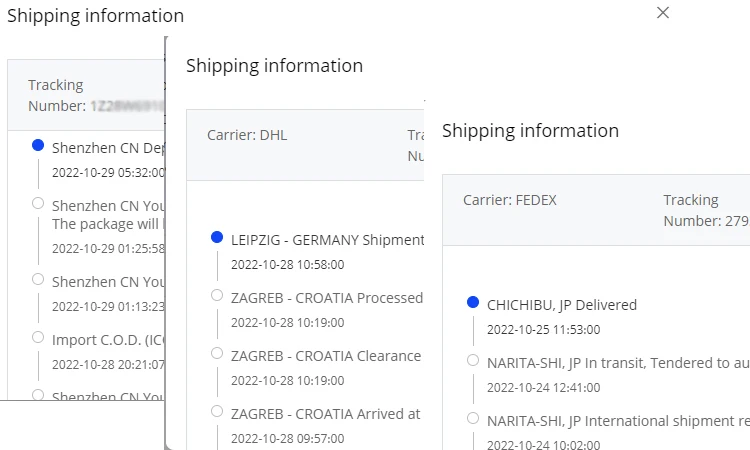Click the NARITA-SHI International shipment marker
Image resolution: width=750 pixels, height=450 pixels.
[473, 418]
